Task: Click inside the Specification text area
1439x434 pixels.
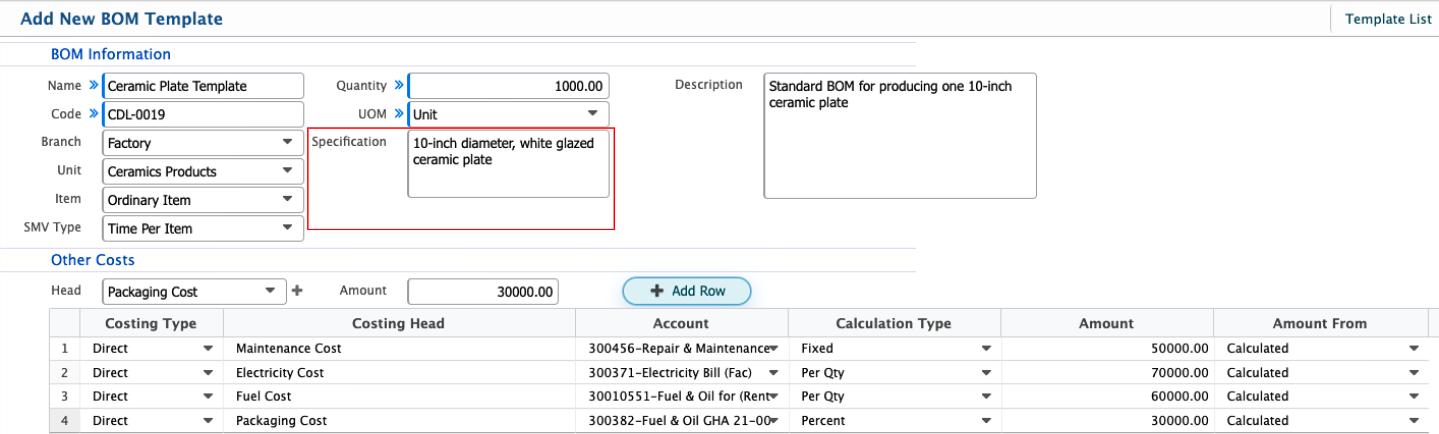Action: pyautogui.click(x=508, y=164)
